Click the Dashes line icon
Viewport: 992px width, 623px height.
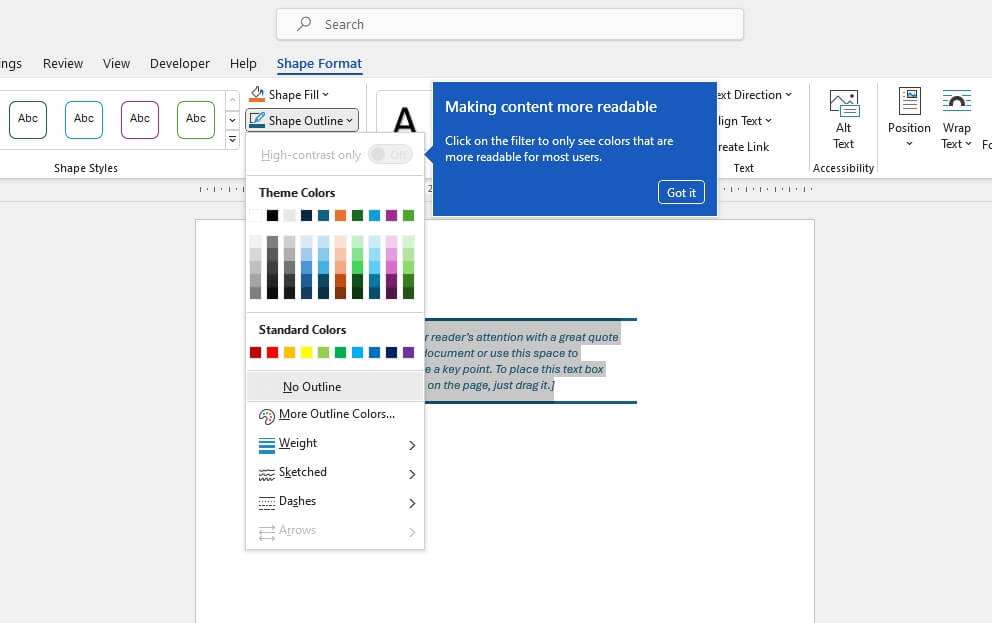pos(266,502)
